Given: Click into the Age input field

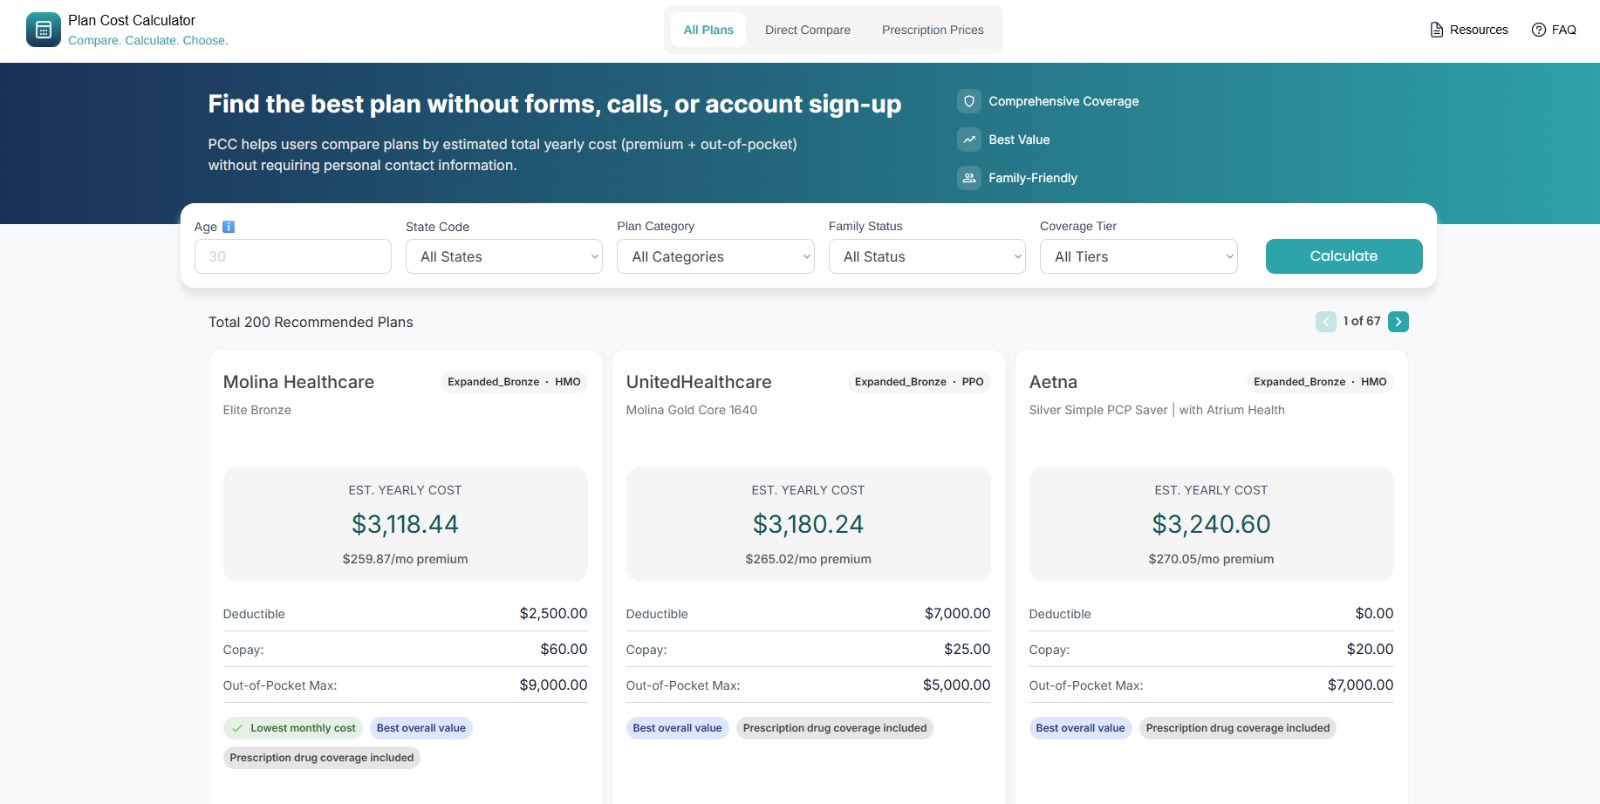Looking at the screenshot, I should point(293,257).
